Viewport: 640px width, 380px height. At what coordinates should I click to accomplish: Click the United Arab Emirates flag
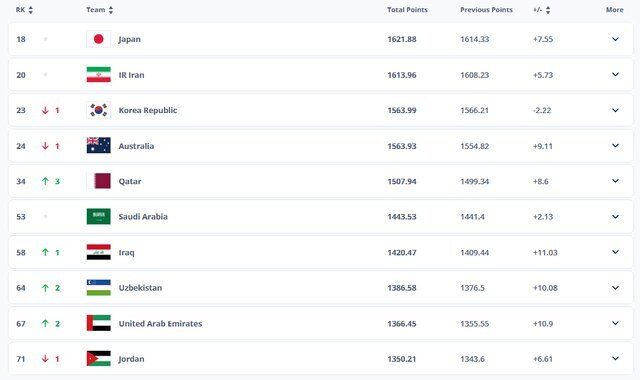coord(98,323)
